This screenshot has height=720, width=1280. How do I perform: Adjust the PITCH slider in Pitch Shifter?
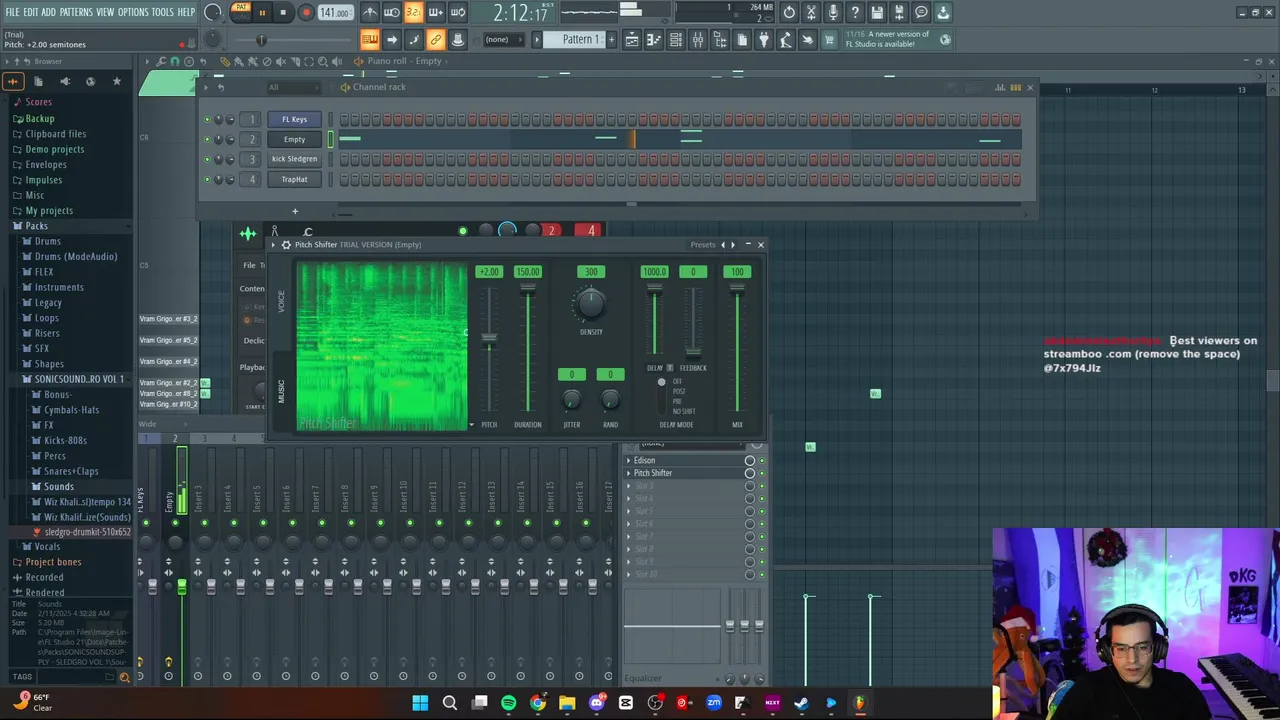click(489, 340)
